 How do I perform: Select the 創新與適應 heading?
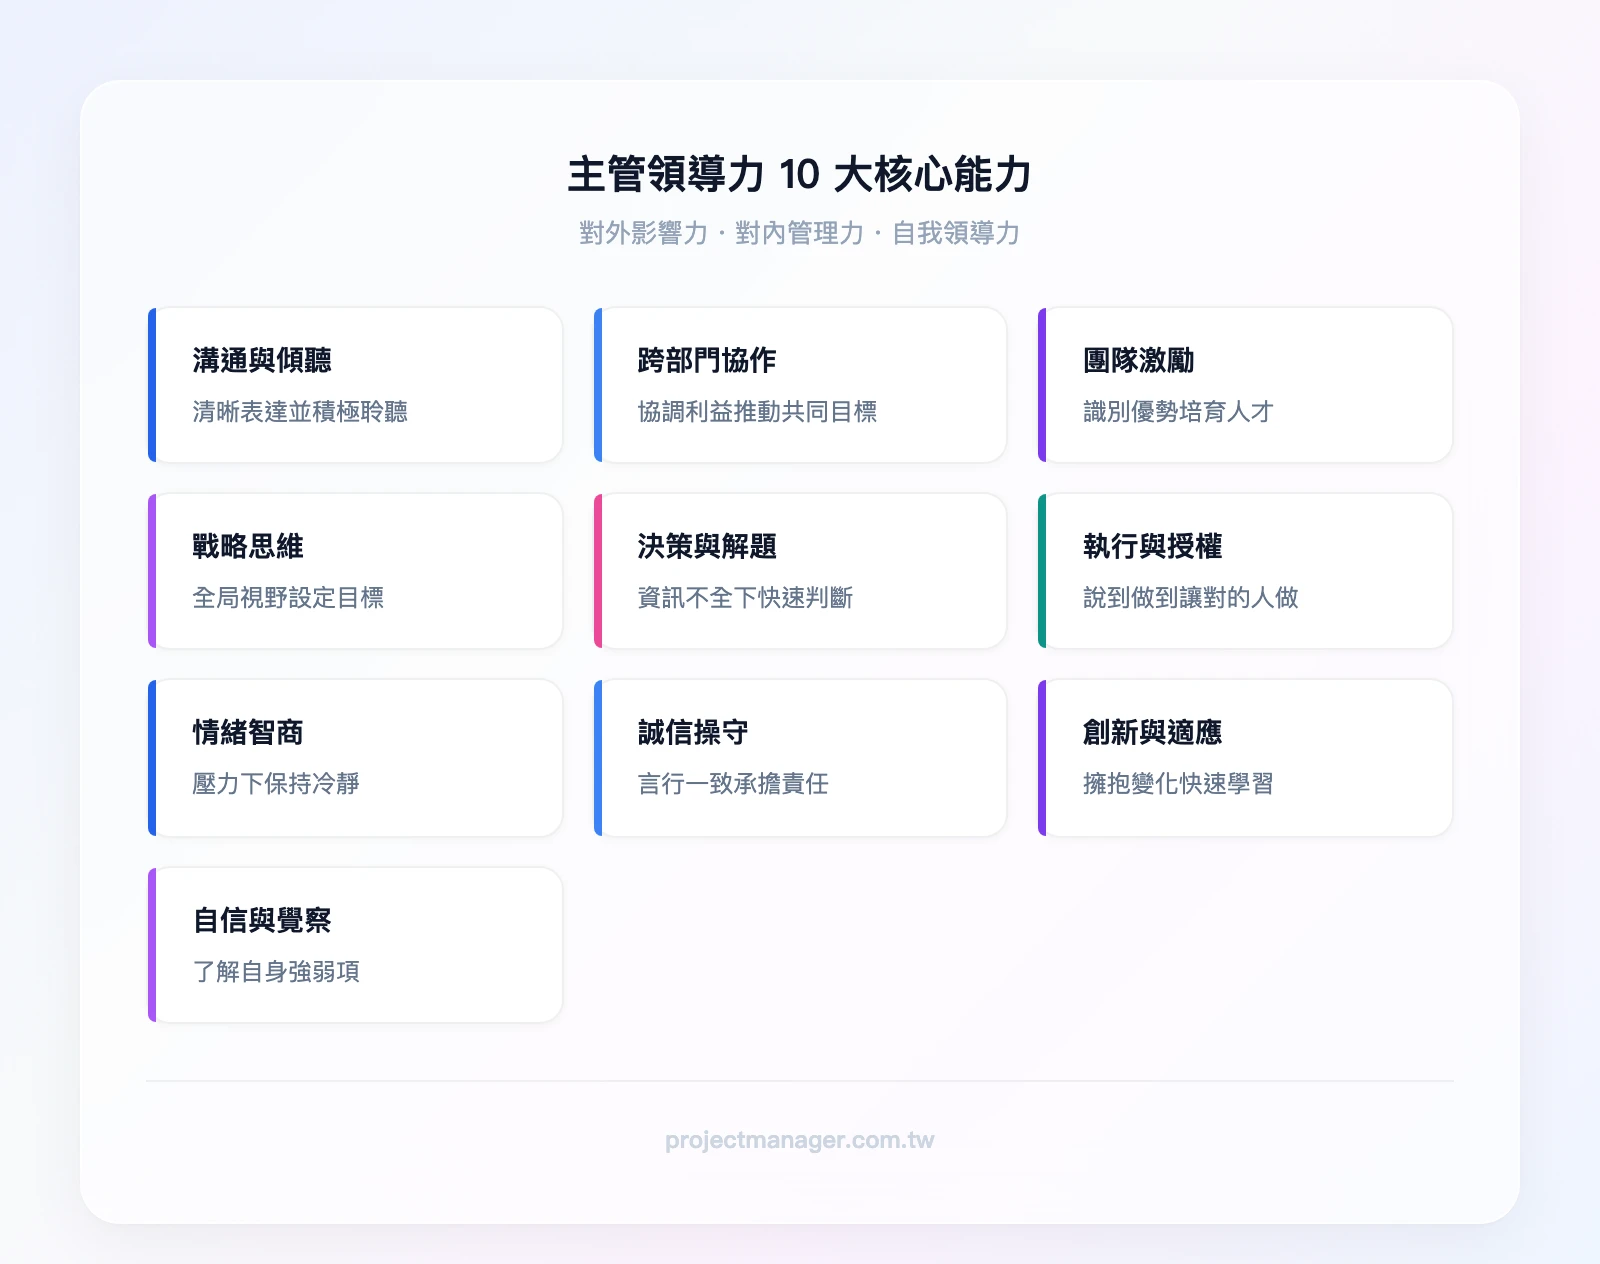pyautogui.click(x=1152, y=732)
